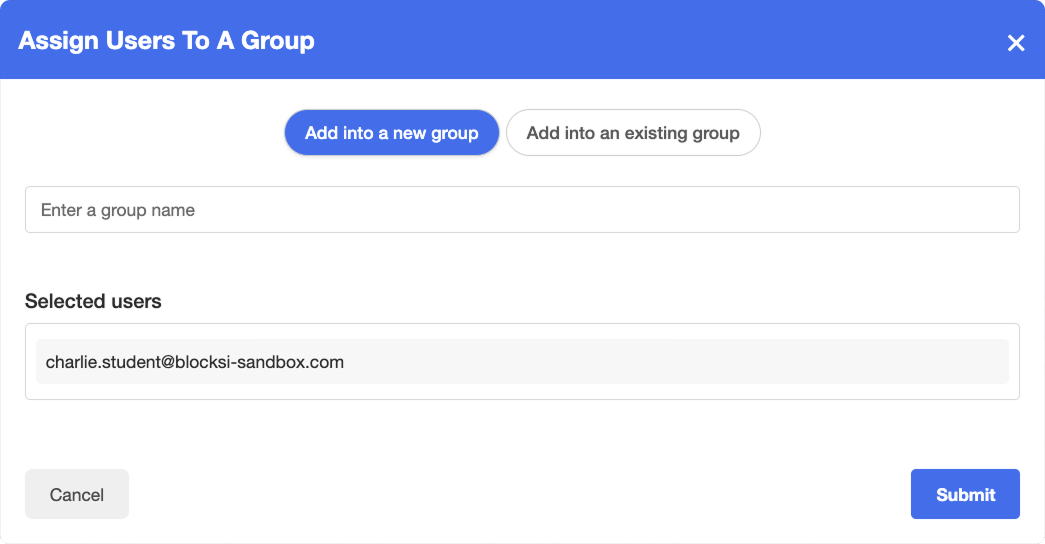
Task: Cancel the group assignment
Action: 77,494
